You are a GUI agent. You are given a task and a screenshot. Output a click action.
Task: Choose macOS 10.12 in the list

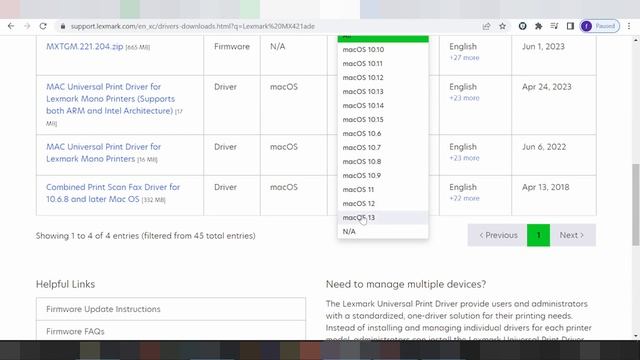pyautogui.click(x=383, y=78)
